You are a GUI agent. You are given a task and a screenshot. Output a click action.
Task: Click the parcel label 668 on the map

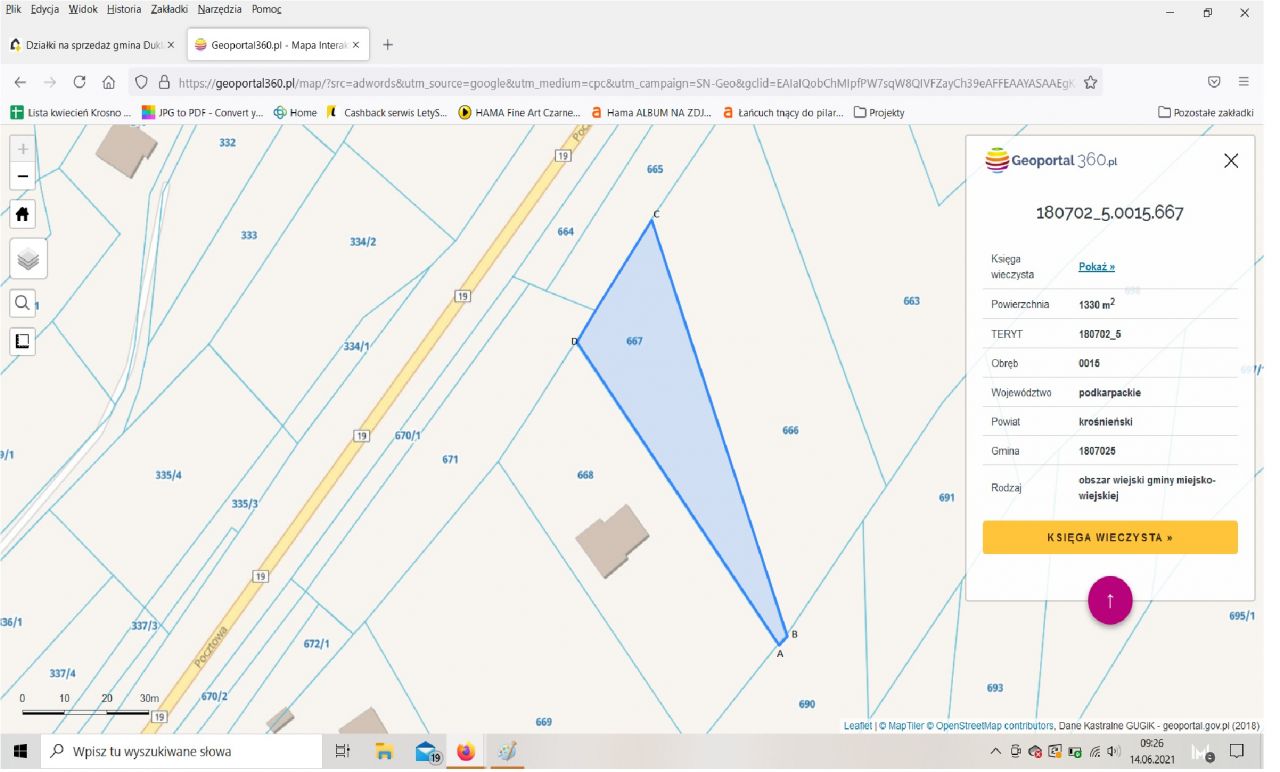[585, 475]
